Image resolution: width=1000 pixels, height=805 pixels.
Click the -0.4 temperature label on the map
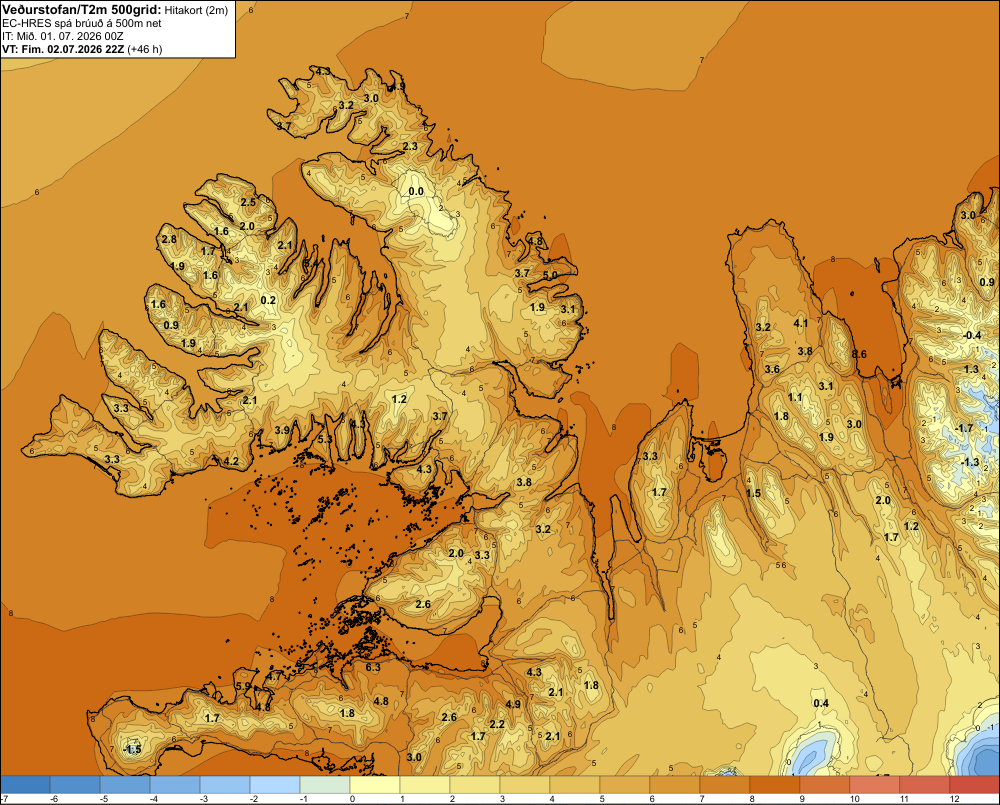click(972, 336)
